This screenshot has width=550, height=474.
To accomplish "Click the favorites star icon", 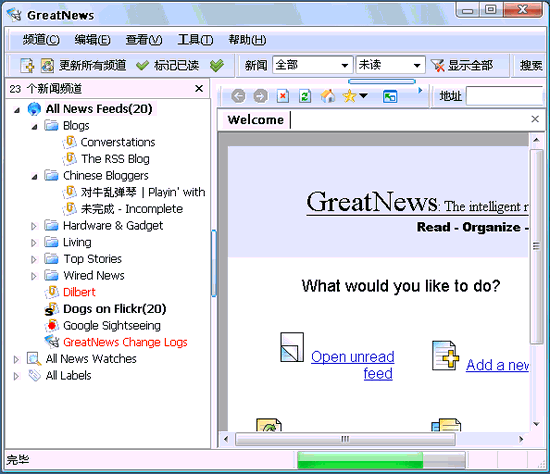I will tap(349, 96).
